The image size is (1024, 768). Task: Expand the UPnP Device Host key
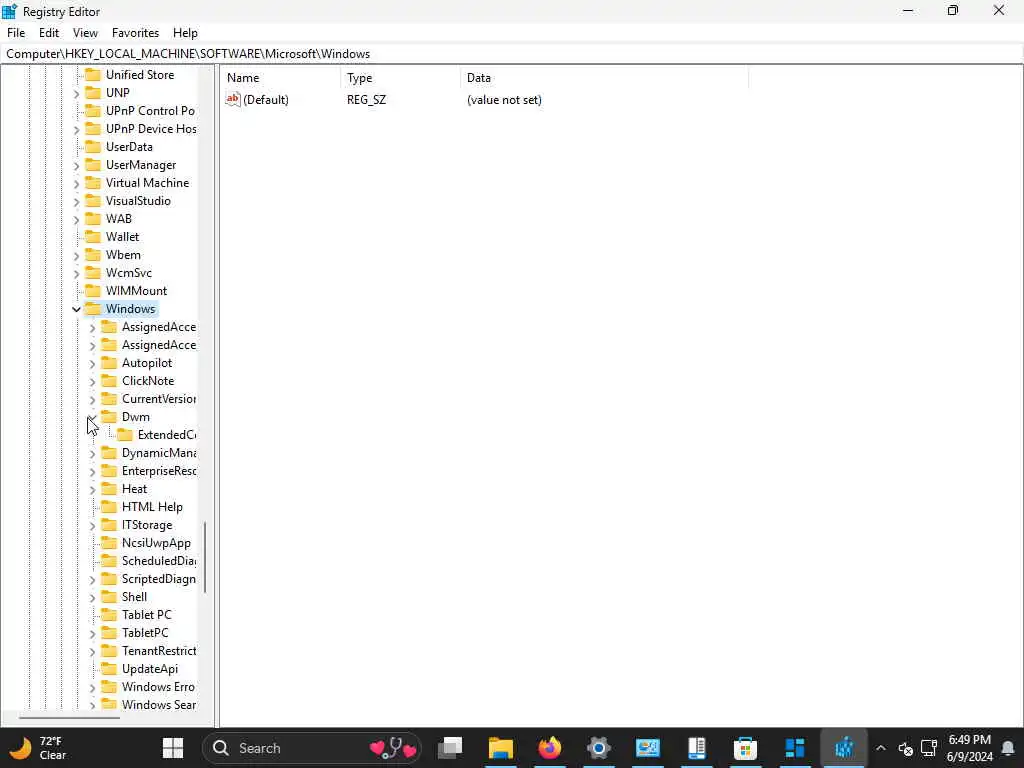click(x=76, y=129)
